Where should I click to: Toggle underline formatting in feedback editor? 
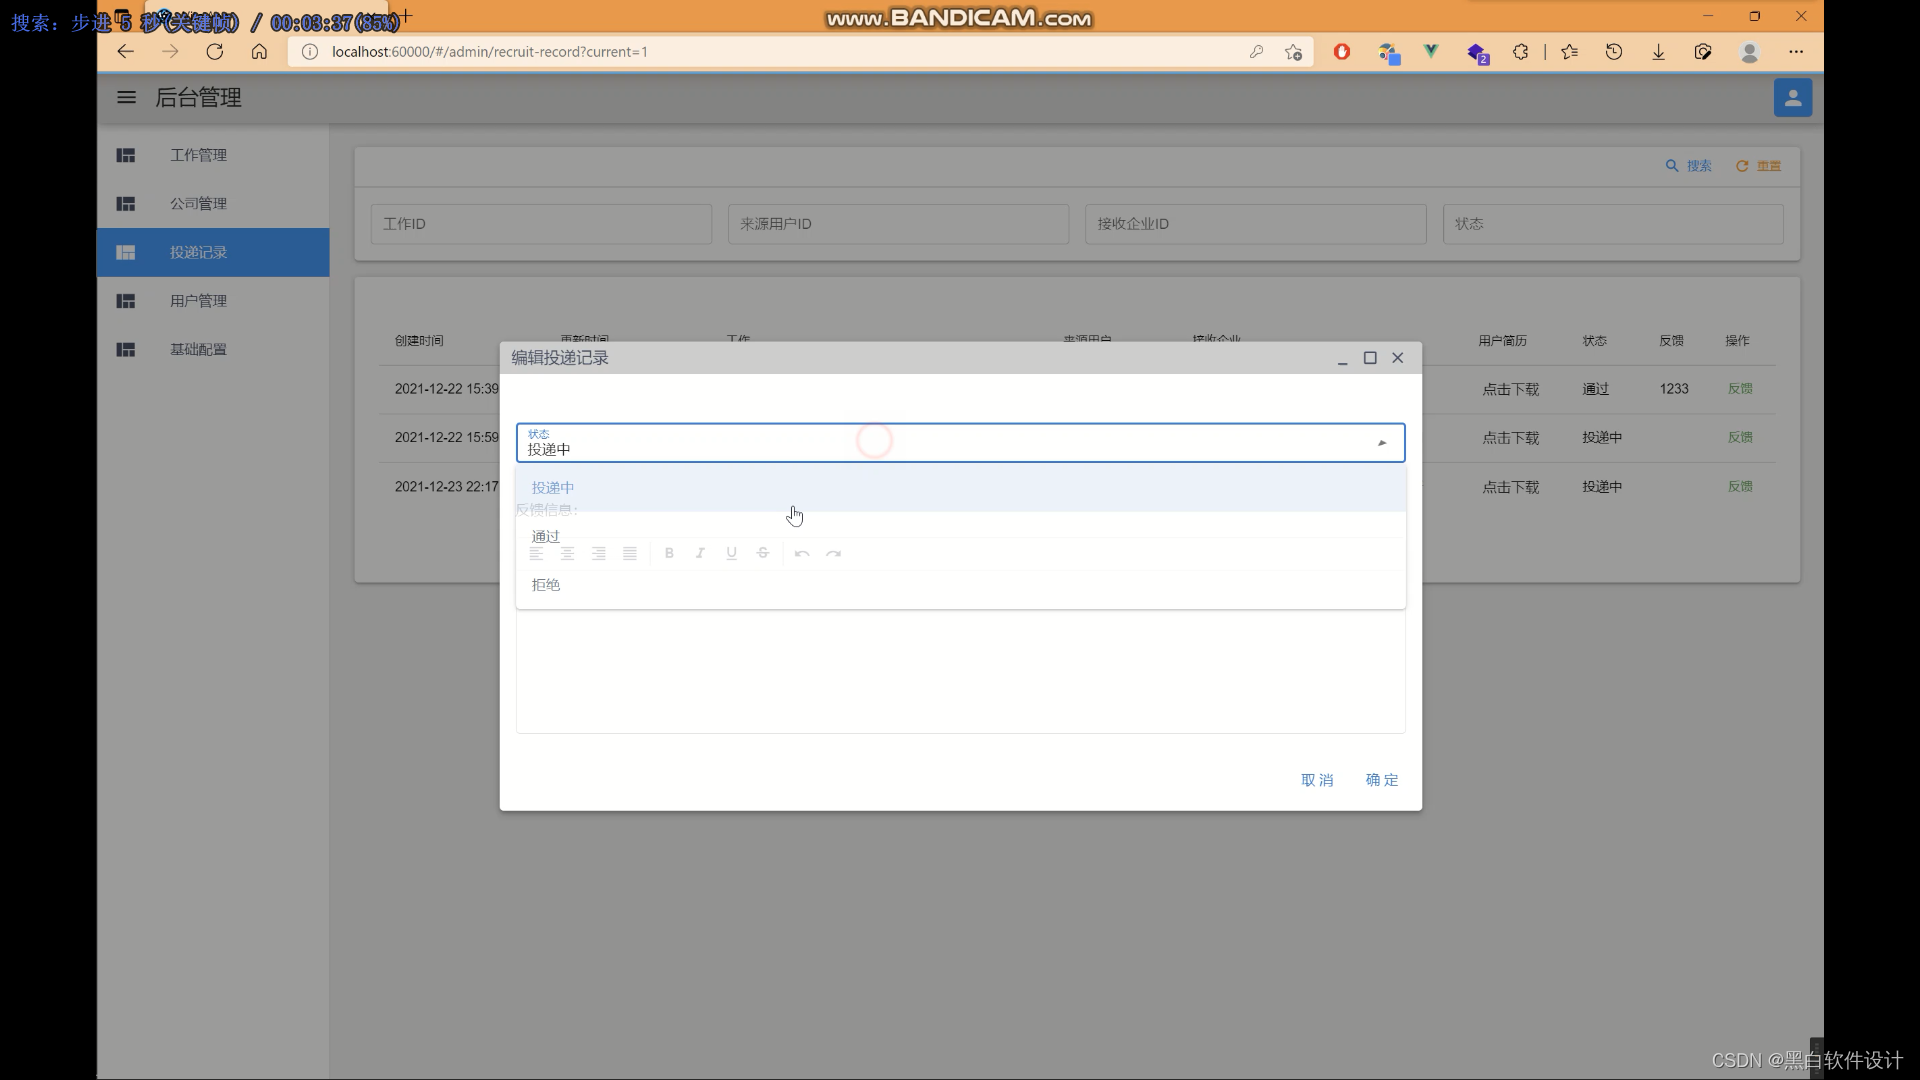[732, 553]
